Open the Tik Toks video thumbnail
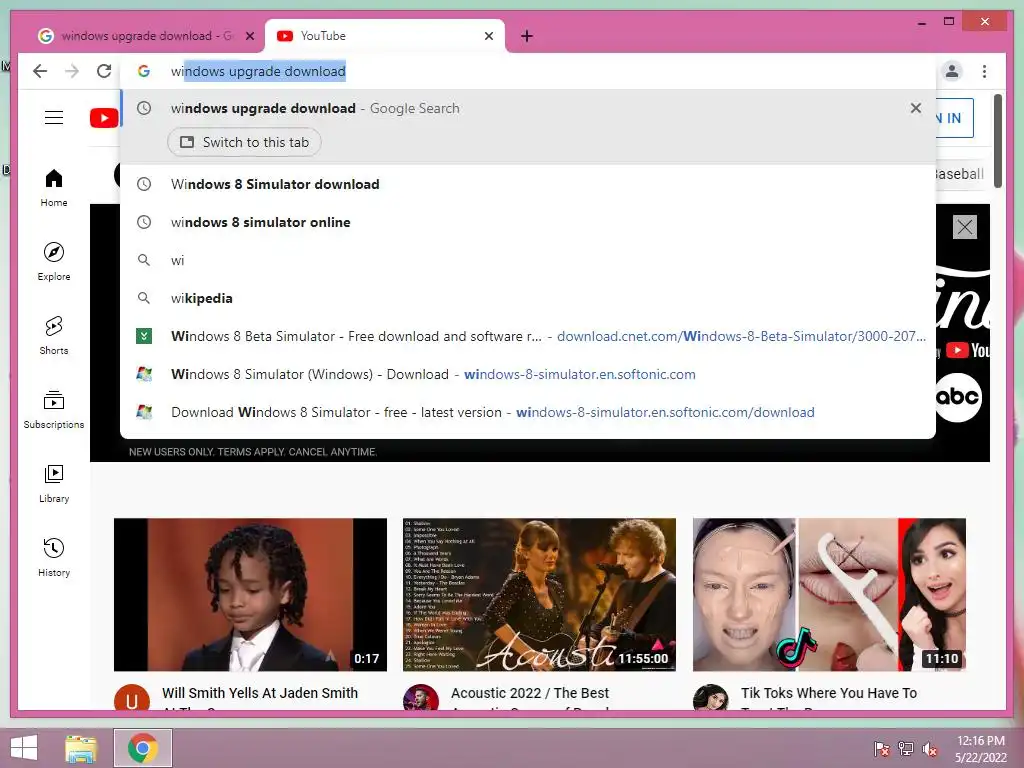Viewport: 1024px width, 768px height. pos(829,594)
